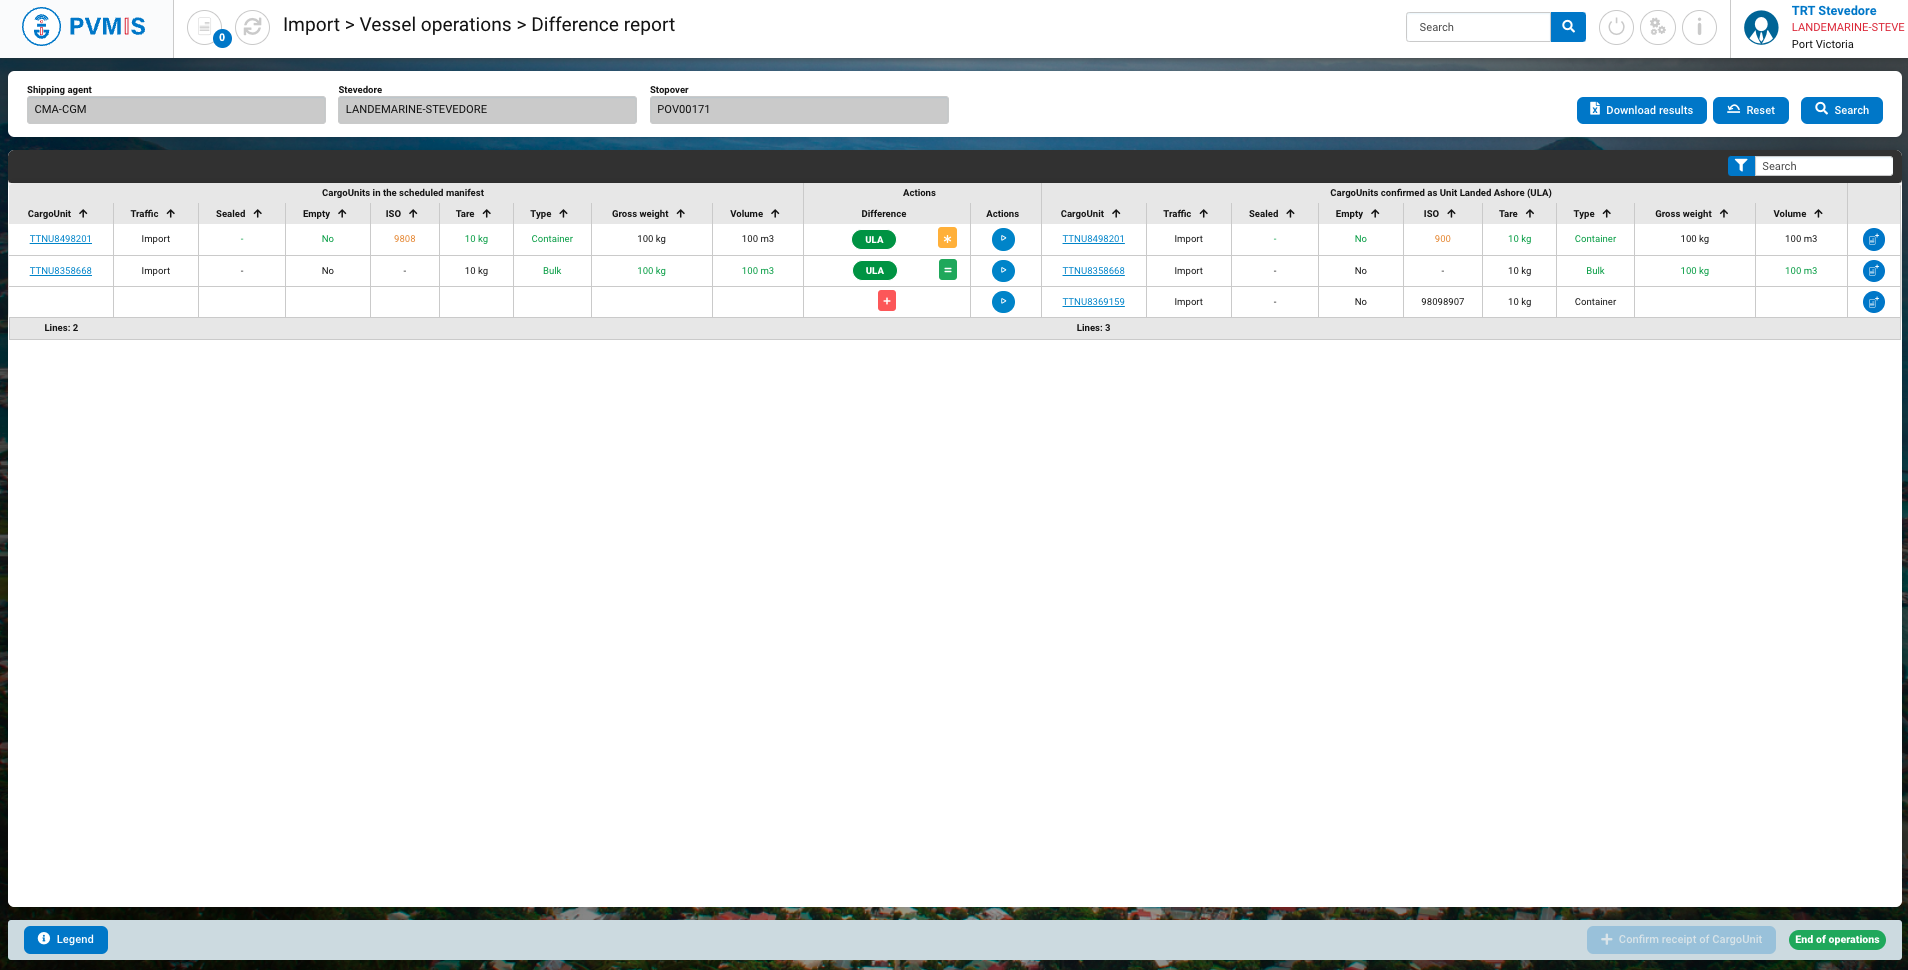Screen dimensions: 1908x970
Task: Open the Legend button
Action: tap(66, 939)
